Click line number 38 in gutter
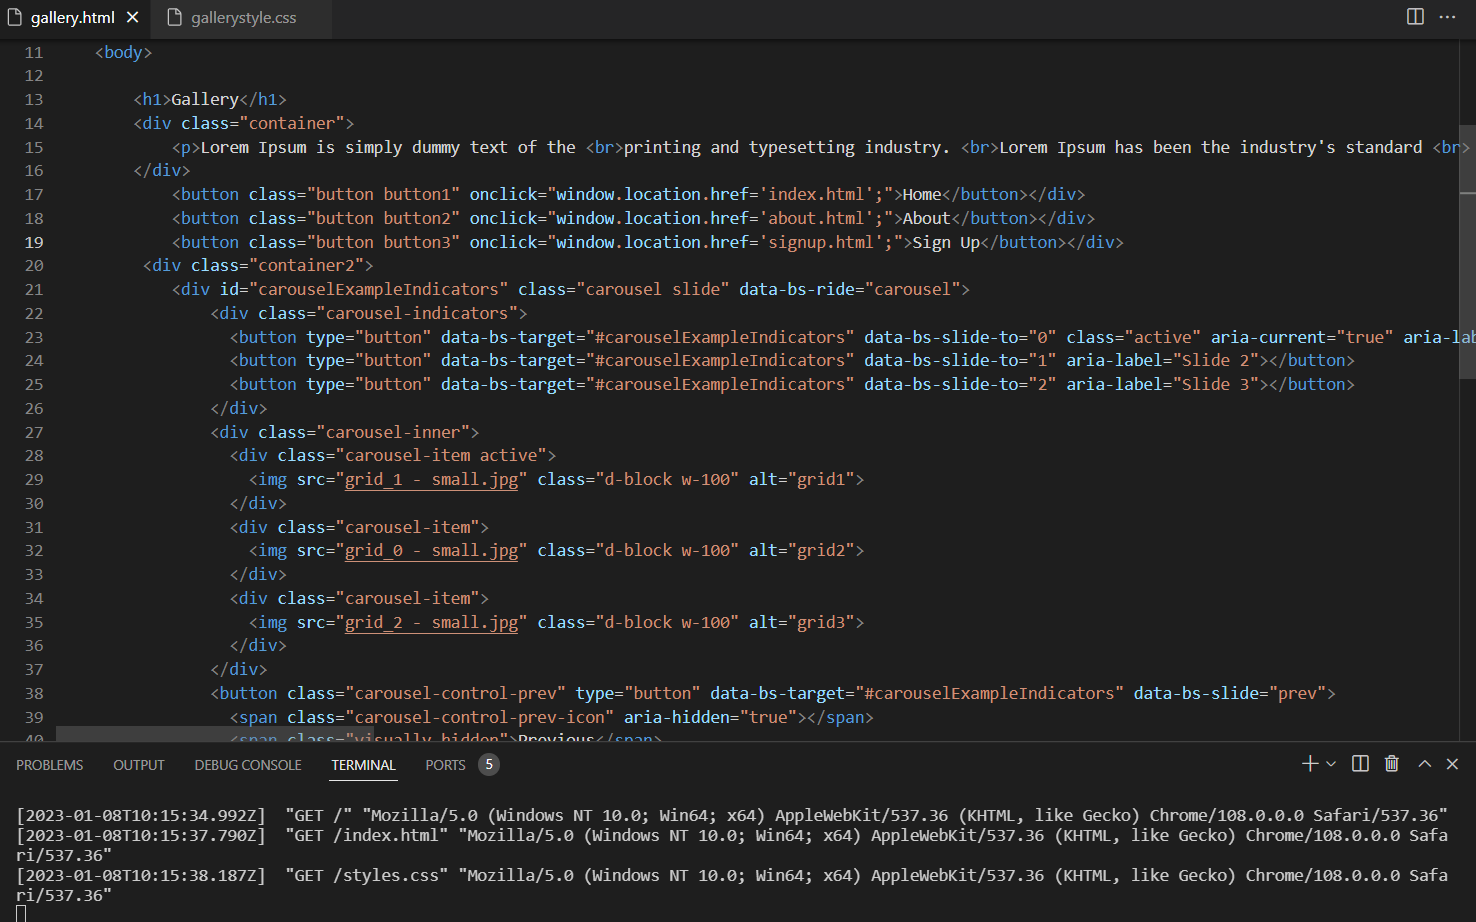This screenshot has width=1476, height=922. 34,693
